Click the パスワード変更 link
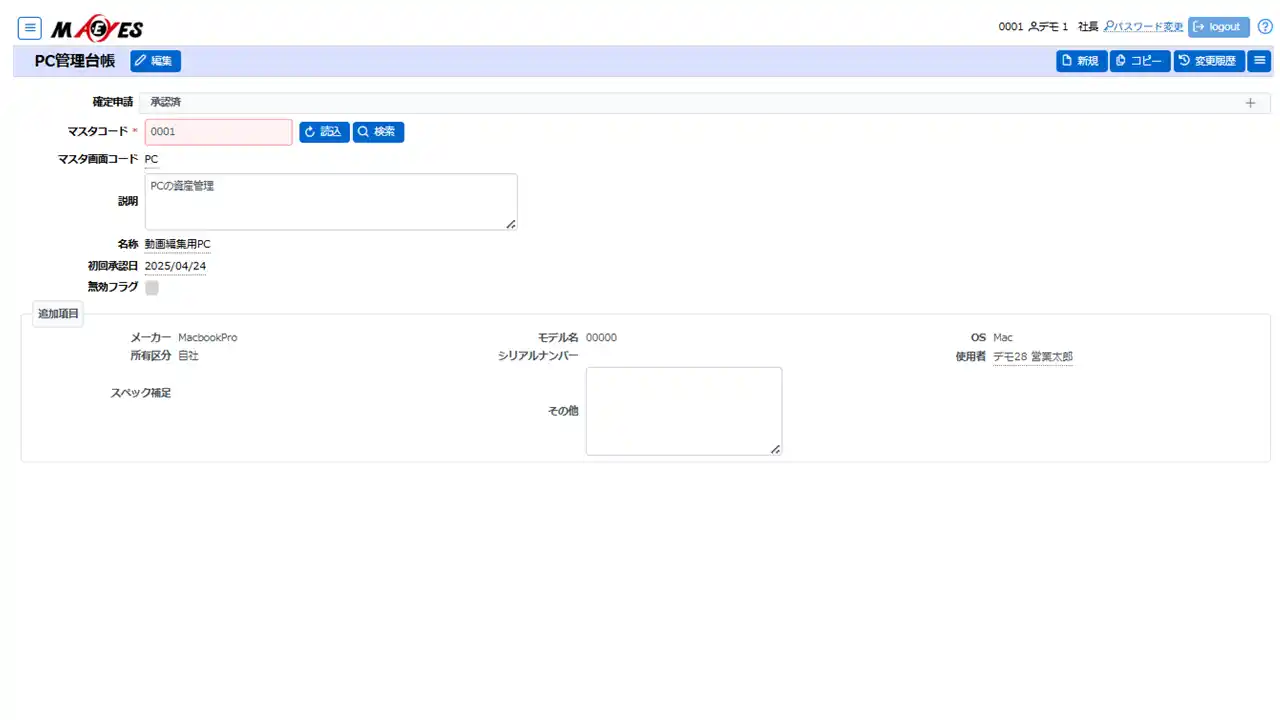 coord(1143,27)
